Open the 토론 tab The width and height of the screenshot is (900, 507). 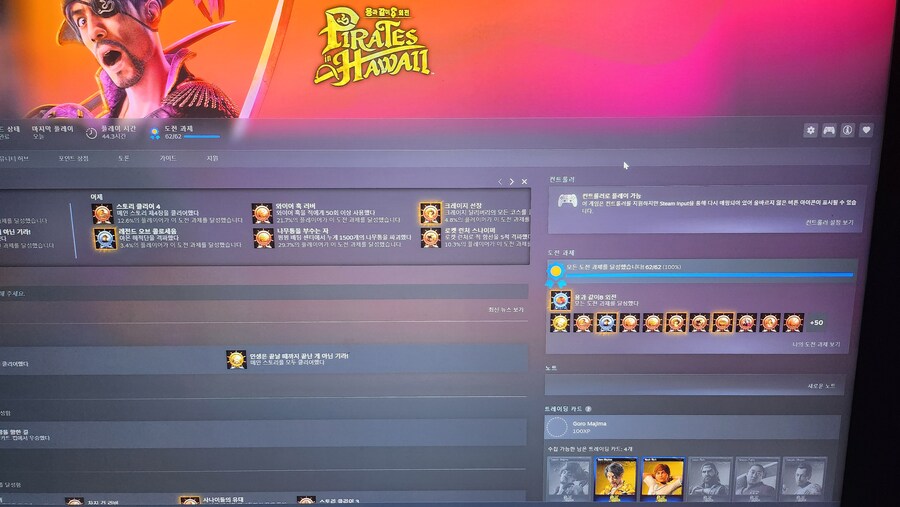pos(123,158)
